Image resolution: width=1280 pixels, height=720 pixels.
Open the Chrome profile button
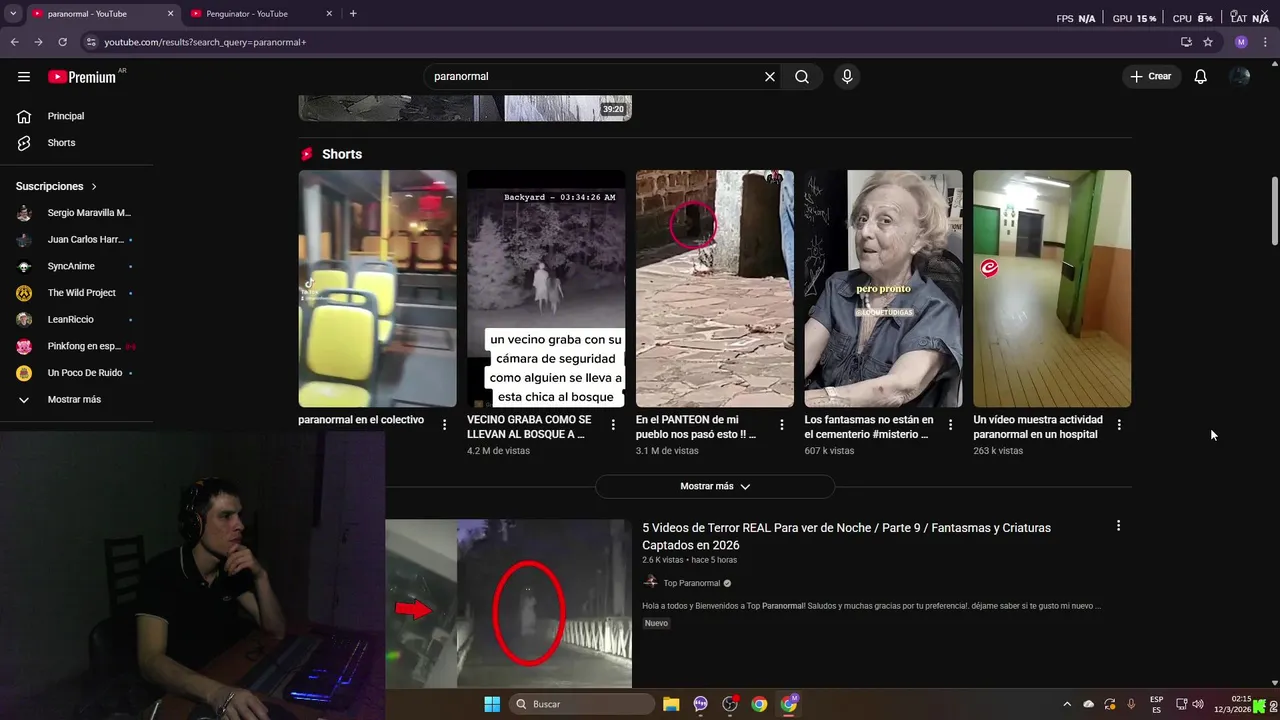click(1241, 42)
